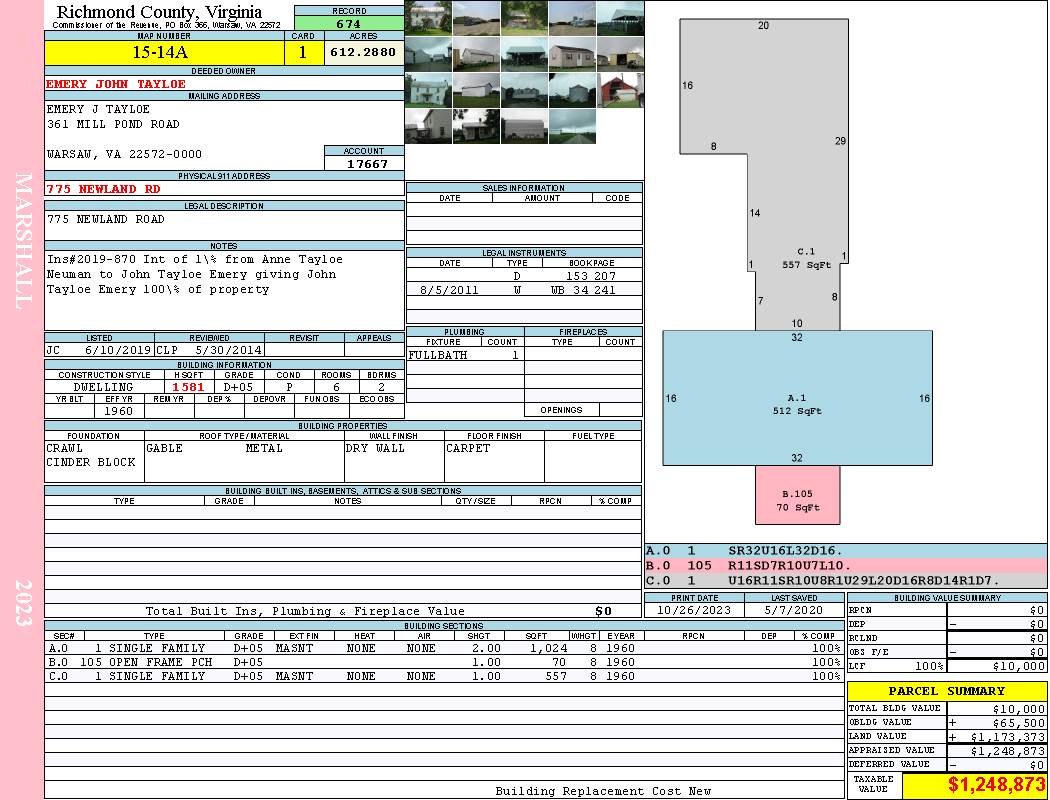Viewport: 1050px width, 800px height.
Task: Click the red taxable value $1,248,873
Action: pyautogui.click(x=974, y=786)
